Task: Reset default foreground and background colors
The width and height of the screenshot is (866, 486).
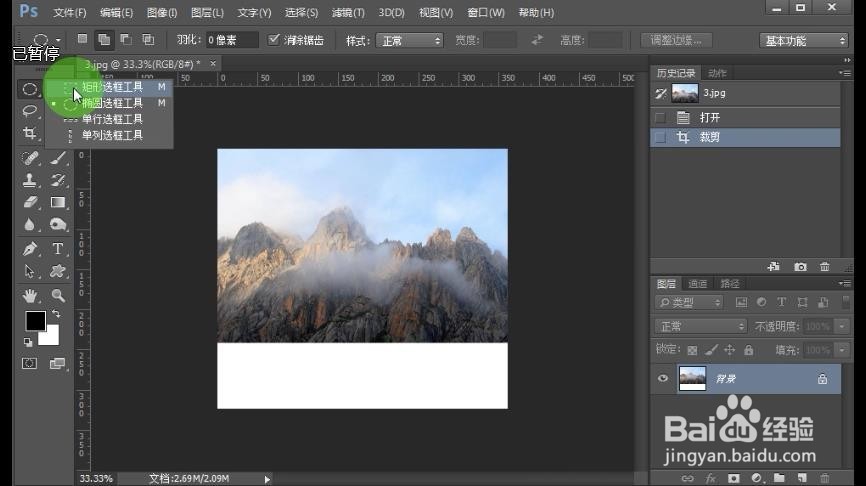Action: 28,342
